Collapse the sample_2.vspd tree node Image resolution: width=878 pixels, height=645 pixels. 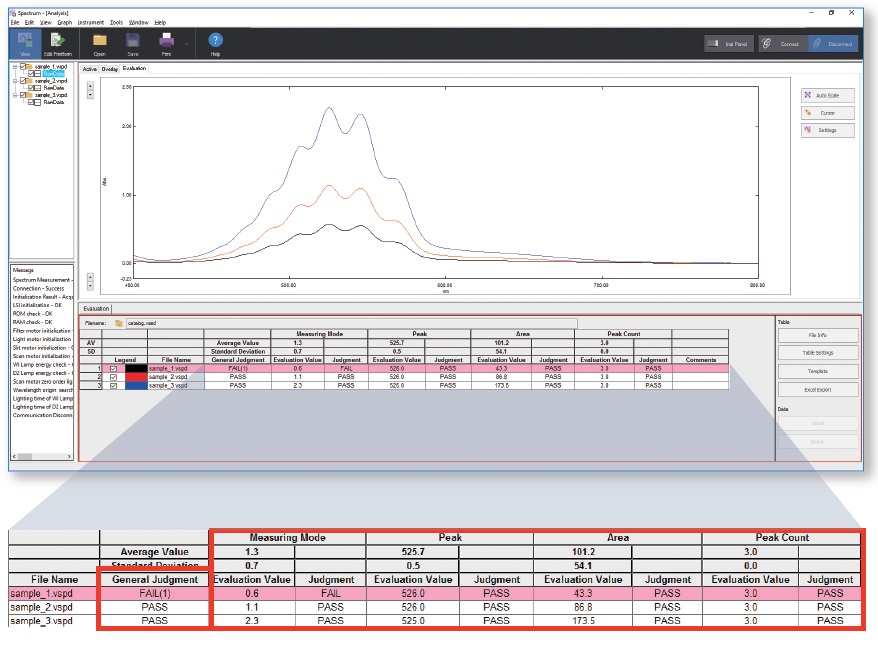(14, 80)
